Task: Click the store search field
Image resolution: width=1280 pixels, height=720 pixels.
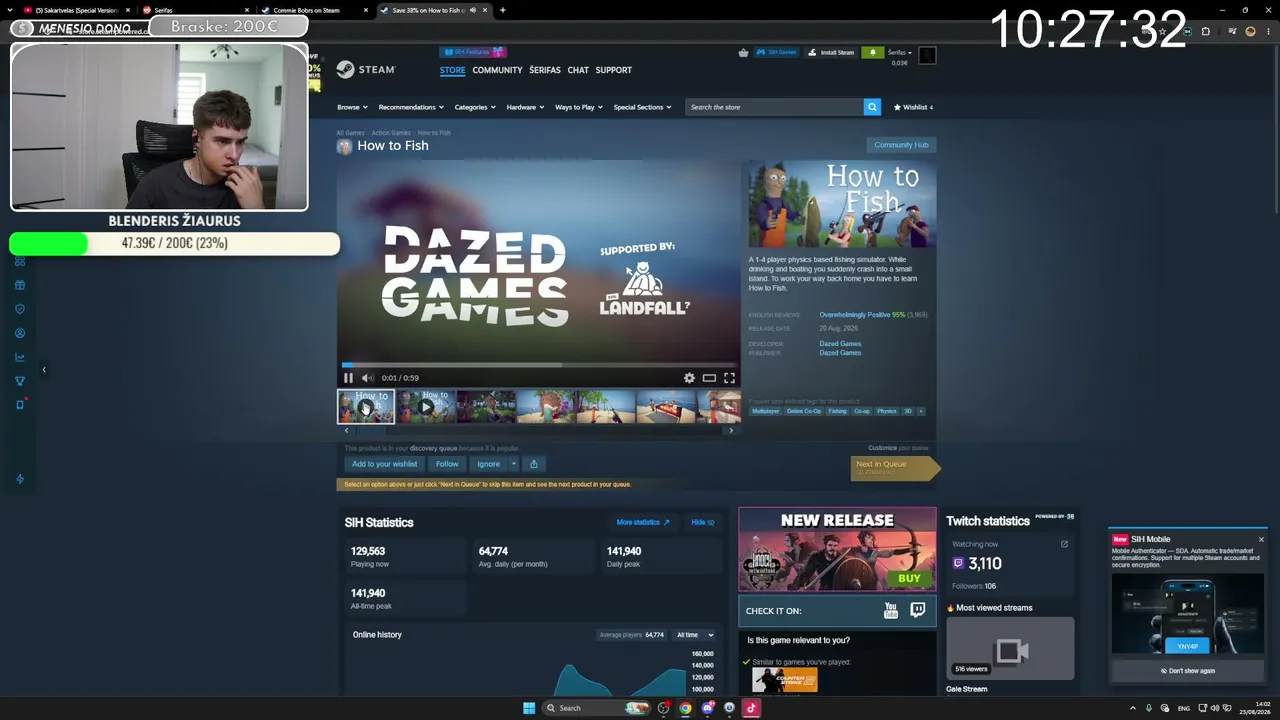Action: 774,107
